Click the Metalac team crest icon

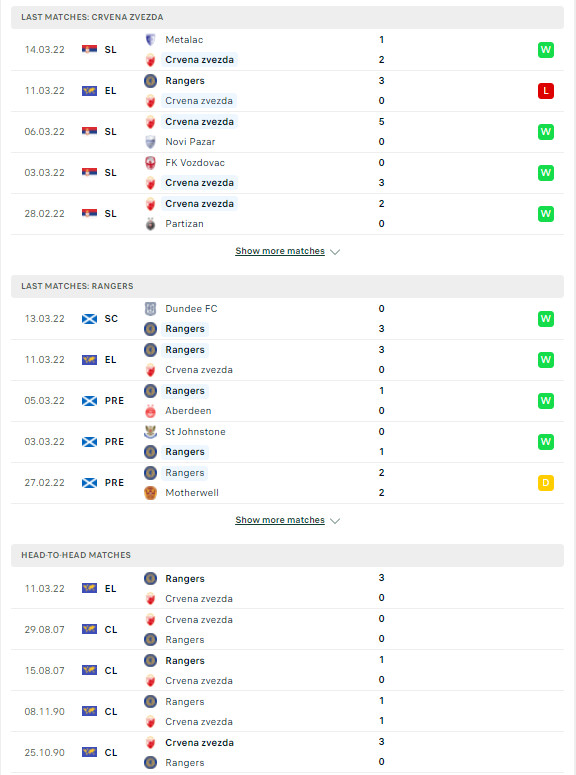tap(150, 40)
